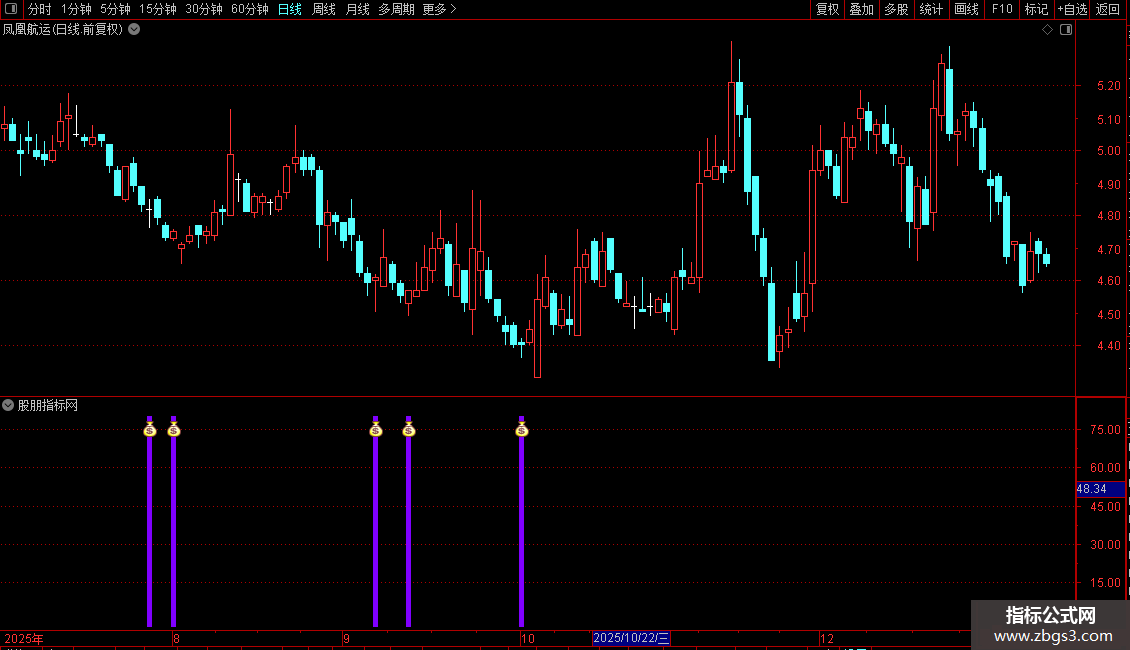
Task: Expand the 更多 periods menu
Action: [440, 9]
